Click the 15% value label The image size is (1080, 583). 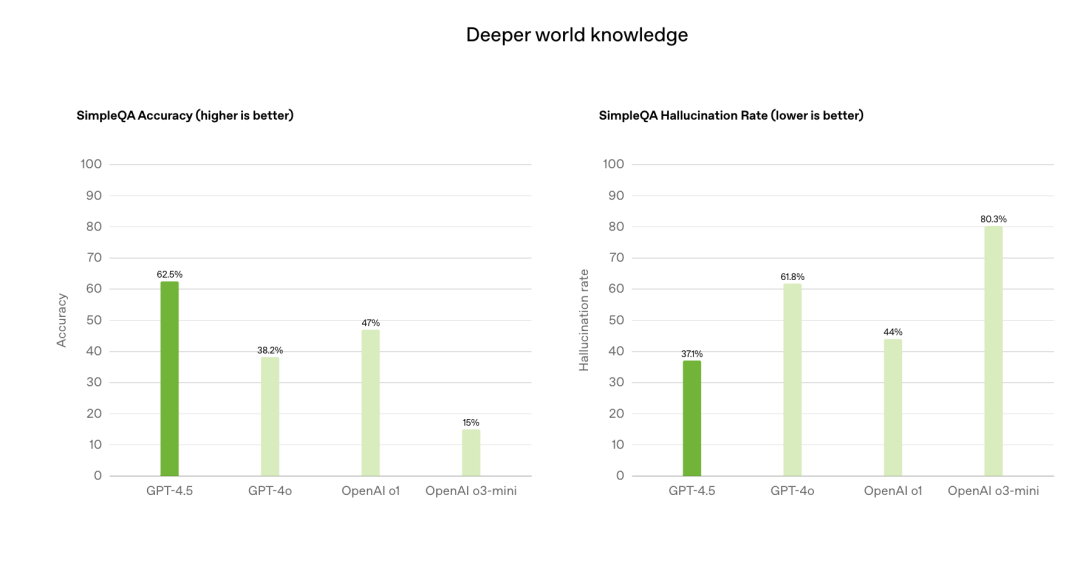pyautogui.click(x=471, y=422)
